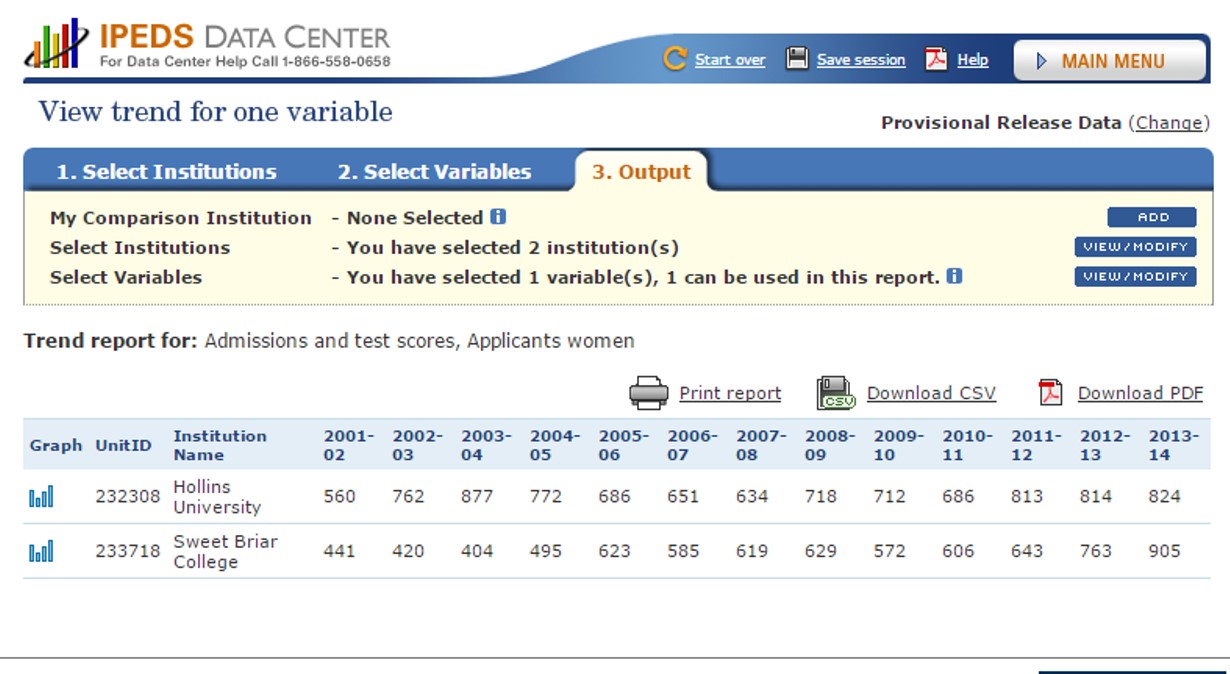This screenshot has width=1230, height=674.
Task: Show info icon next to None Selected
Action: pos(498,217)
